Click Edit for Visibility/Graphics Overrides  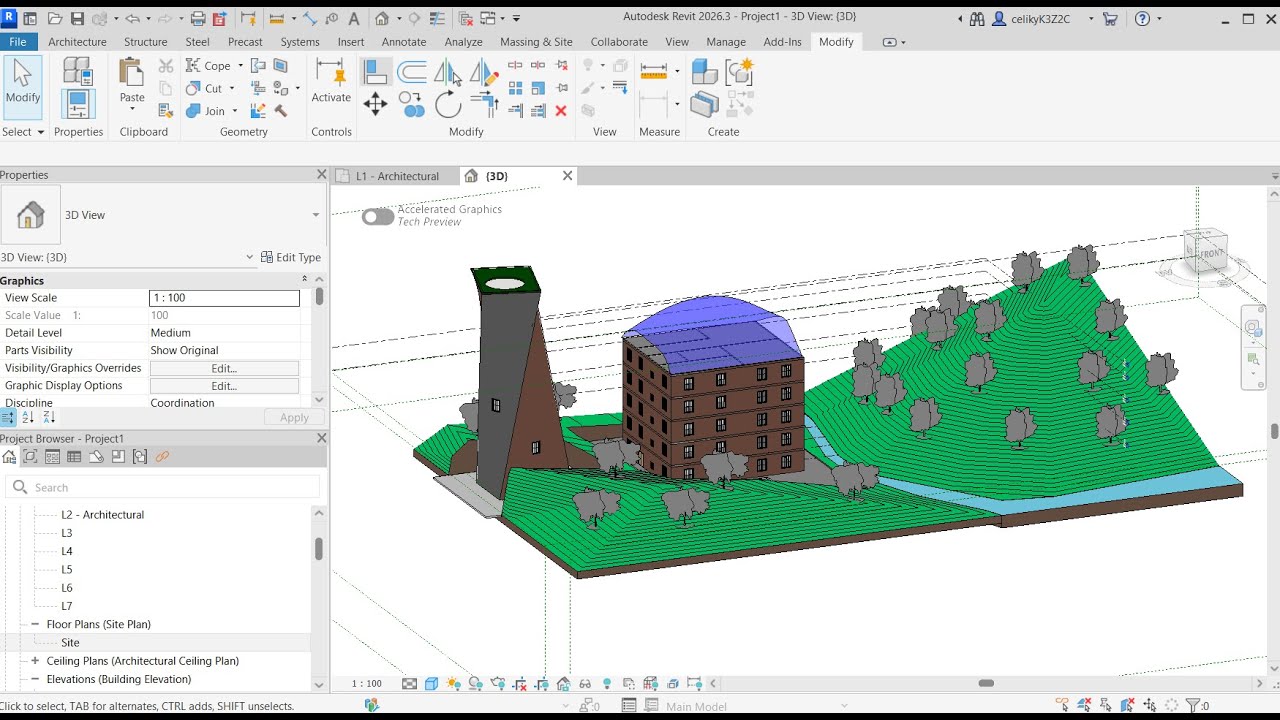[x=224, y=368]
